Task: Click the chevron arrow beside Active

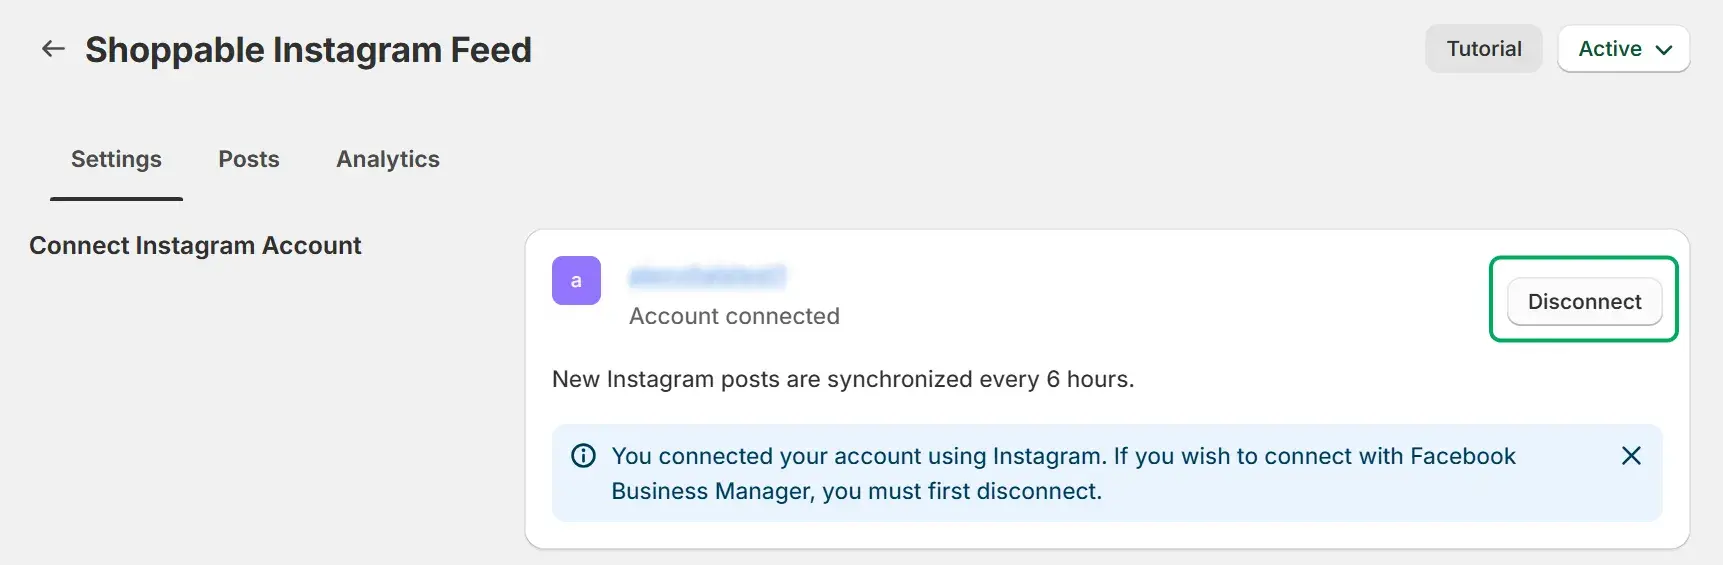Action: (1664, 50)
